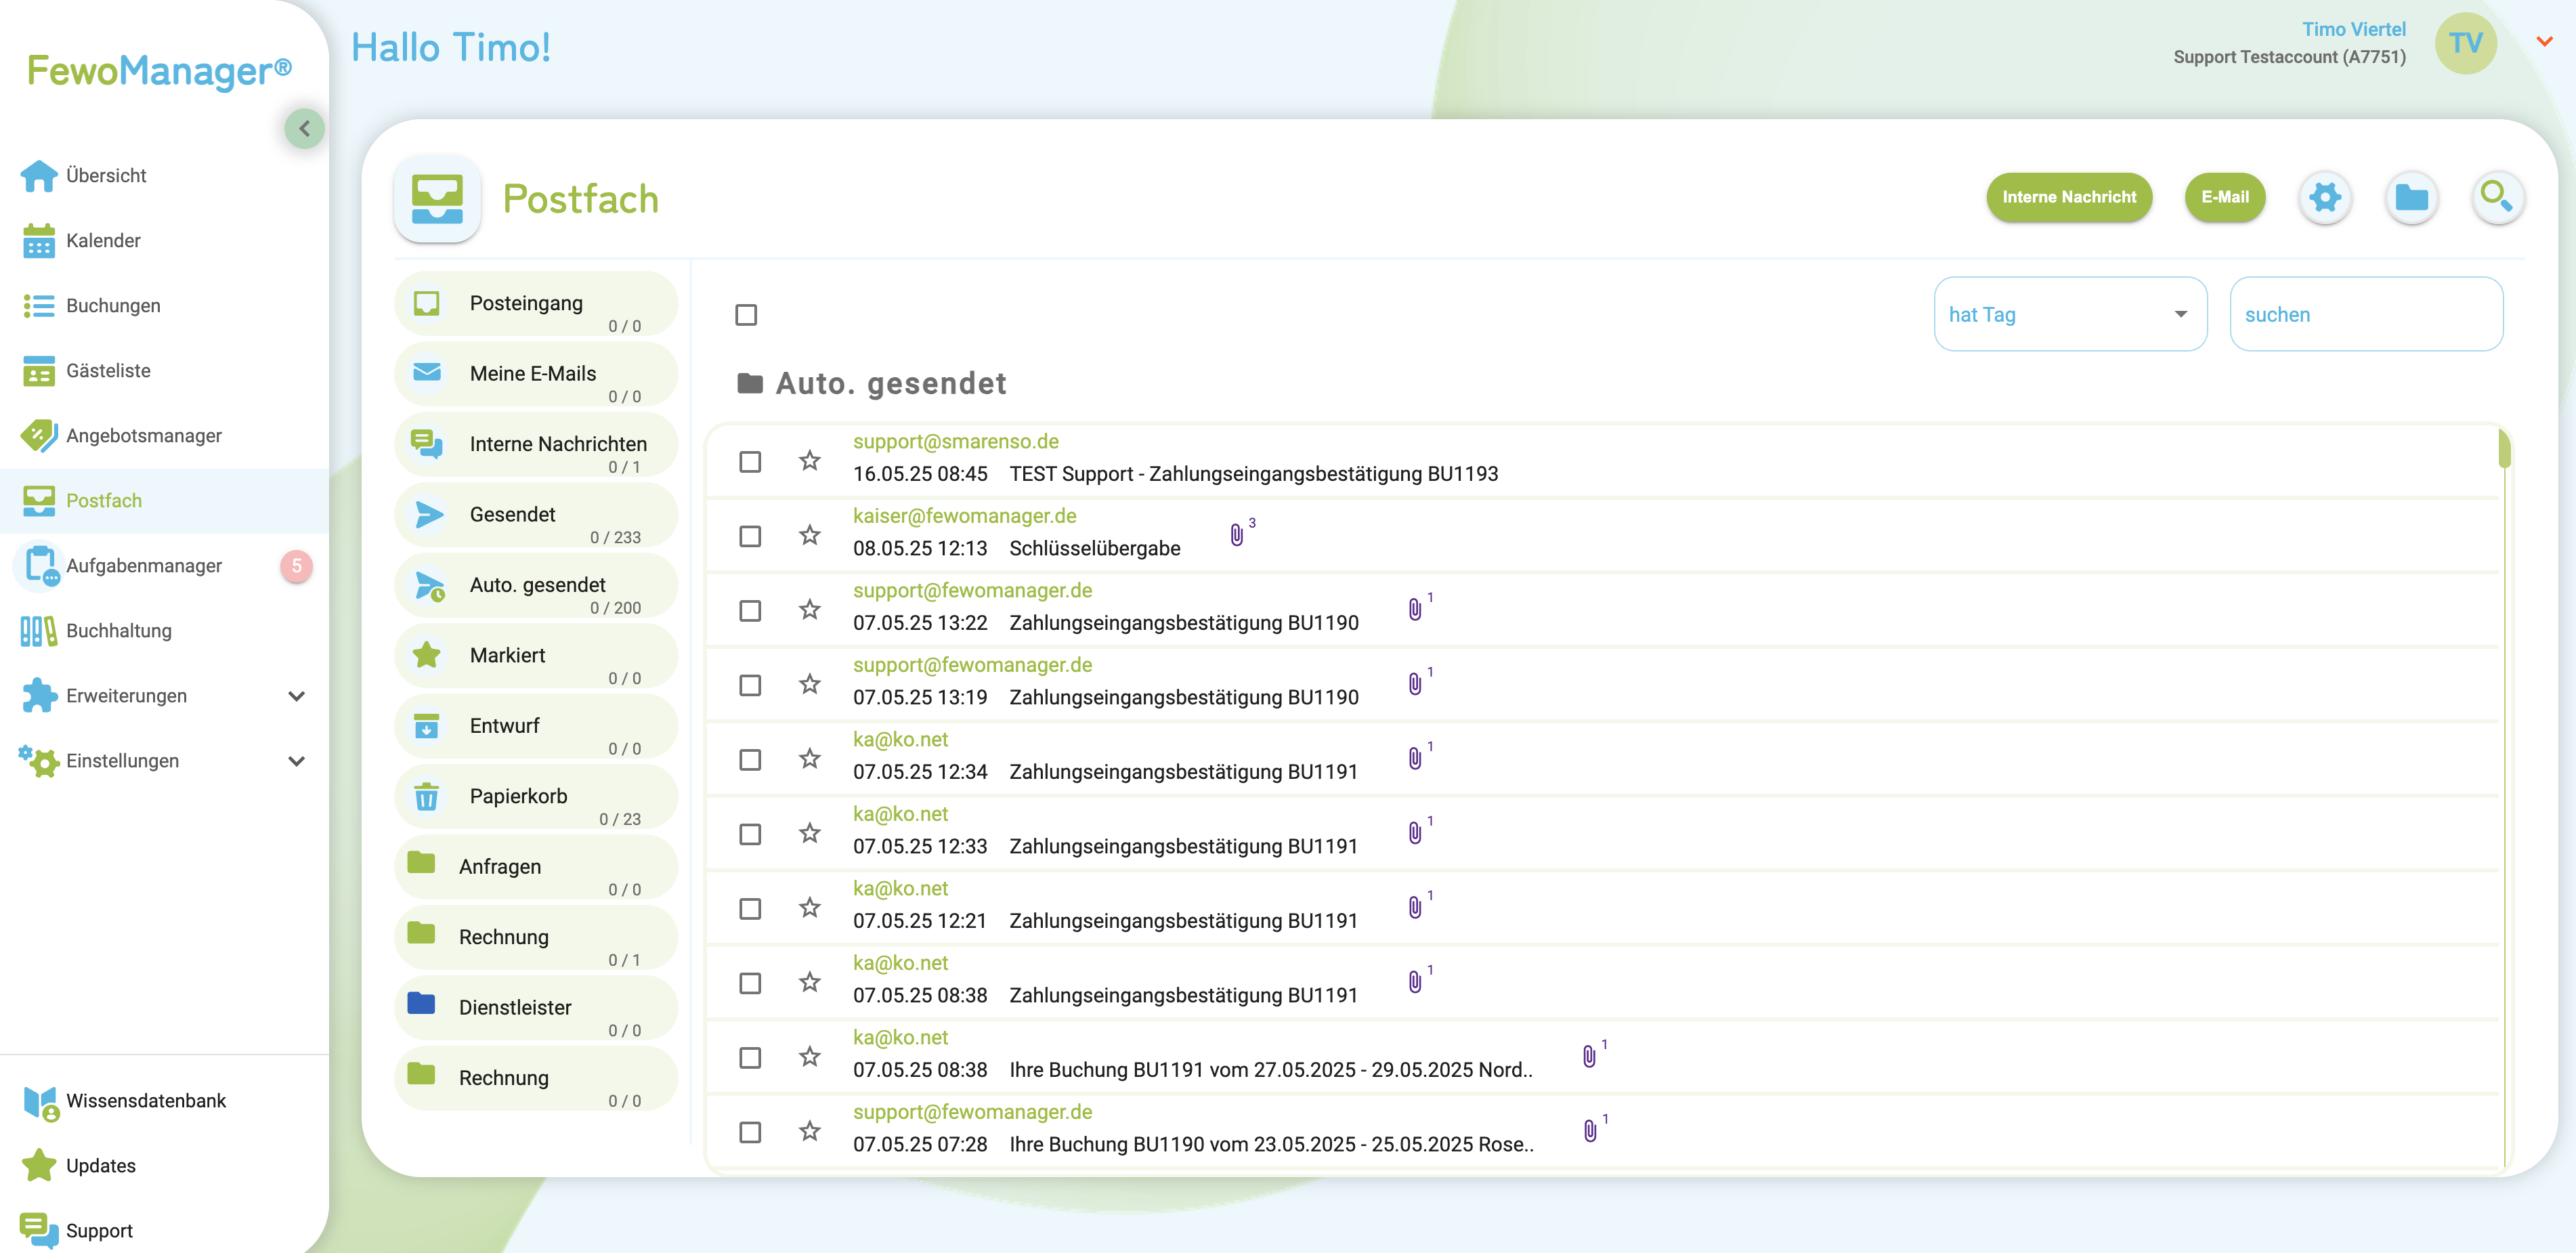The width and height of the screenshot is (2576, 1253).
Task: Click the Interne Nachricht button
Action: [2070, 197]
